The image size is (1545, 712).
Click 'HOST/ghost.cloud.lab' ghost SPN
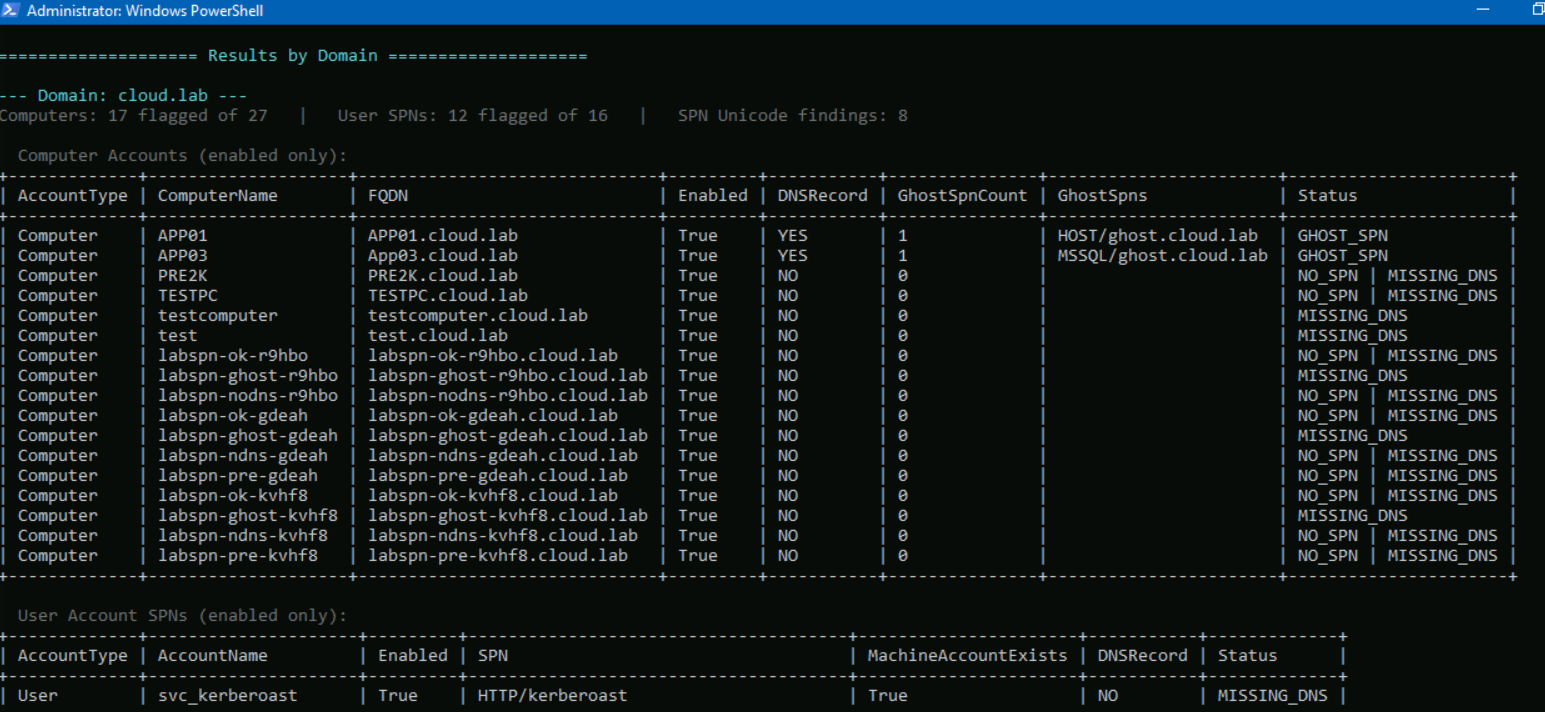(x=1157, y=236)
